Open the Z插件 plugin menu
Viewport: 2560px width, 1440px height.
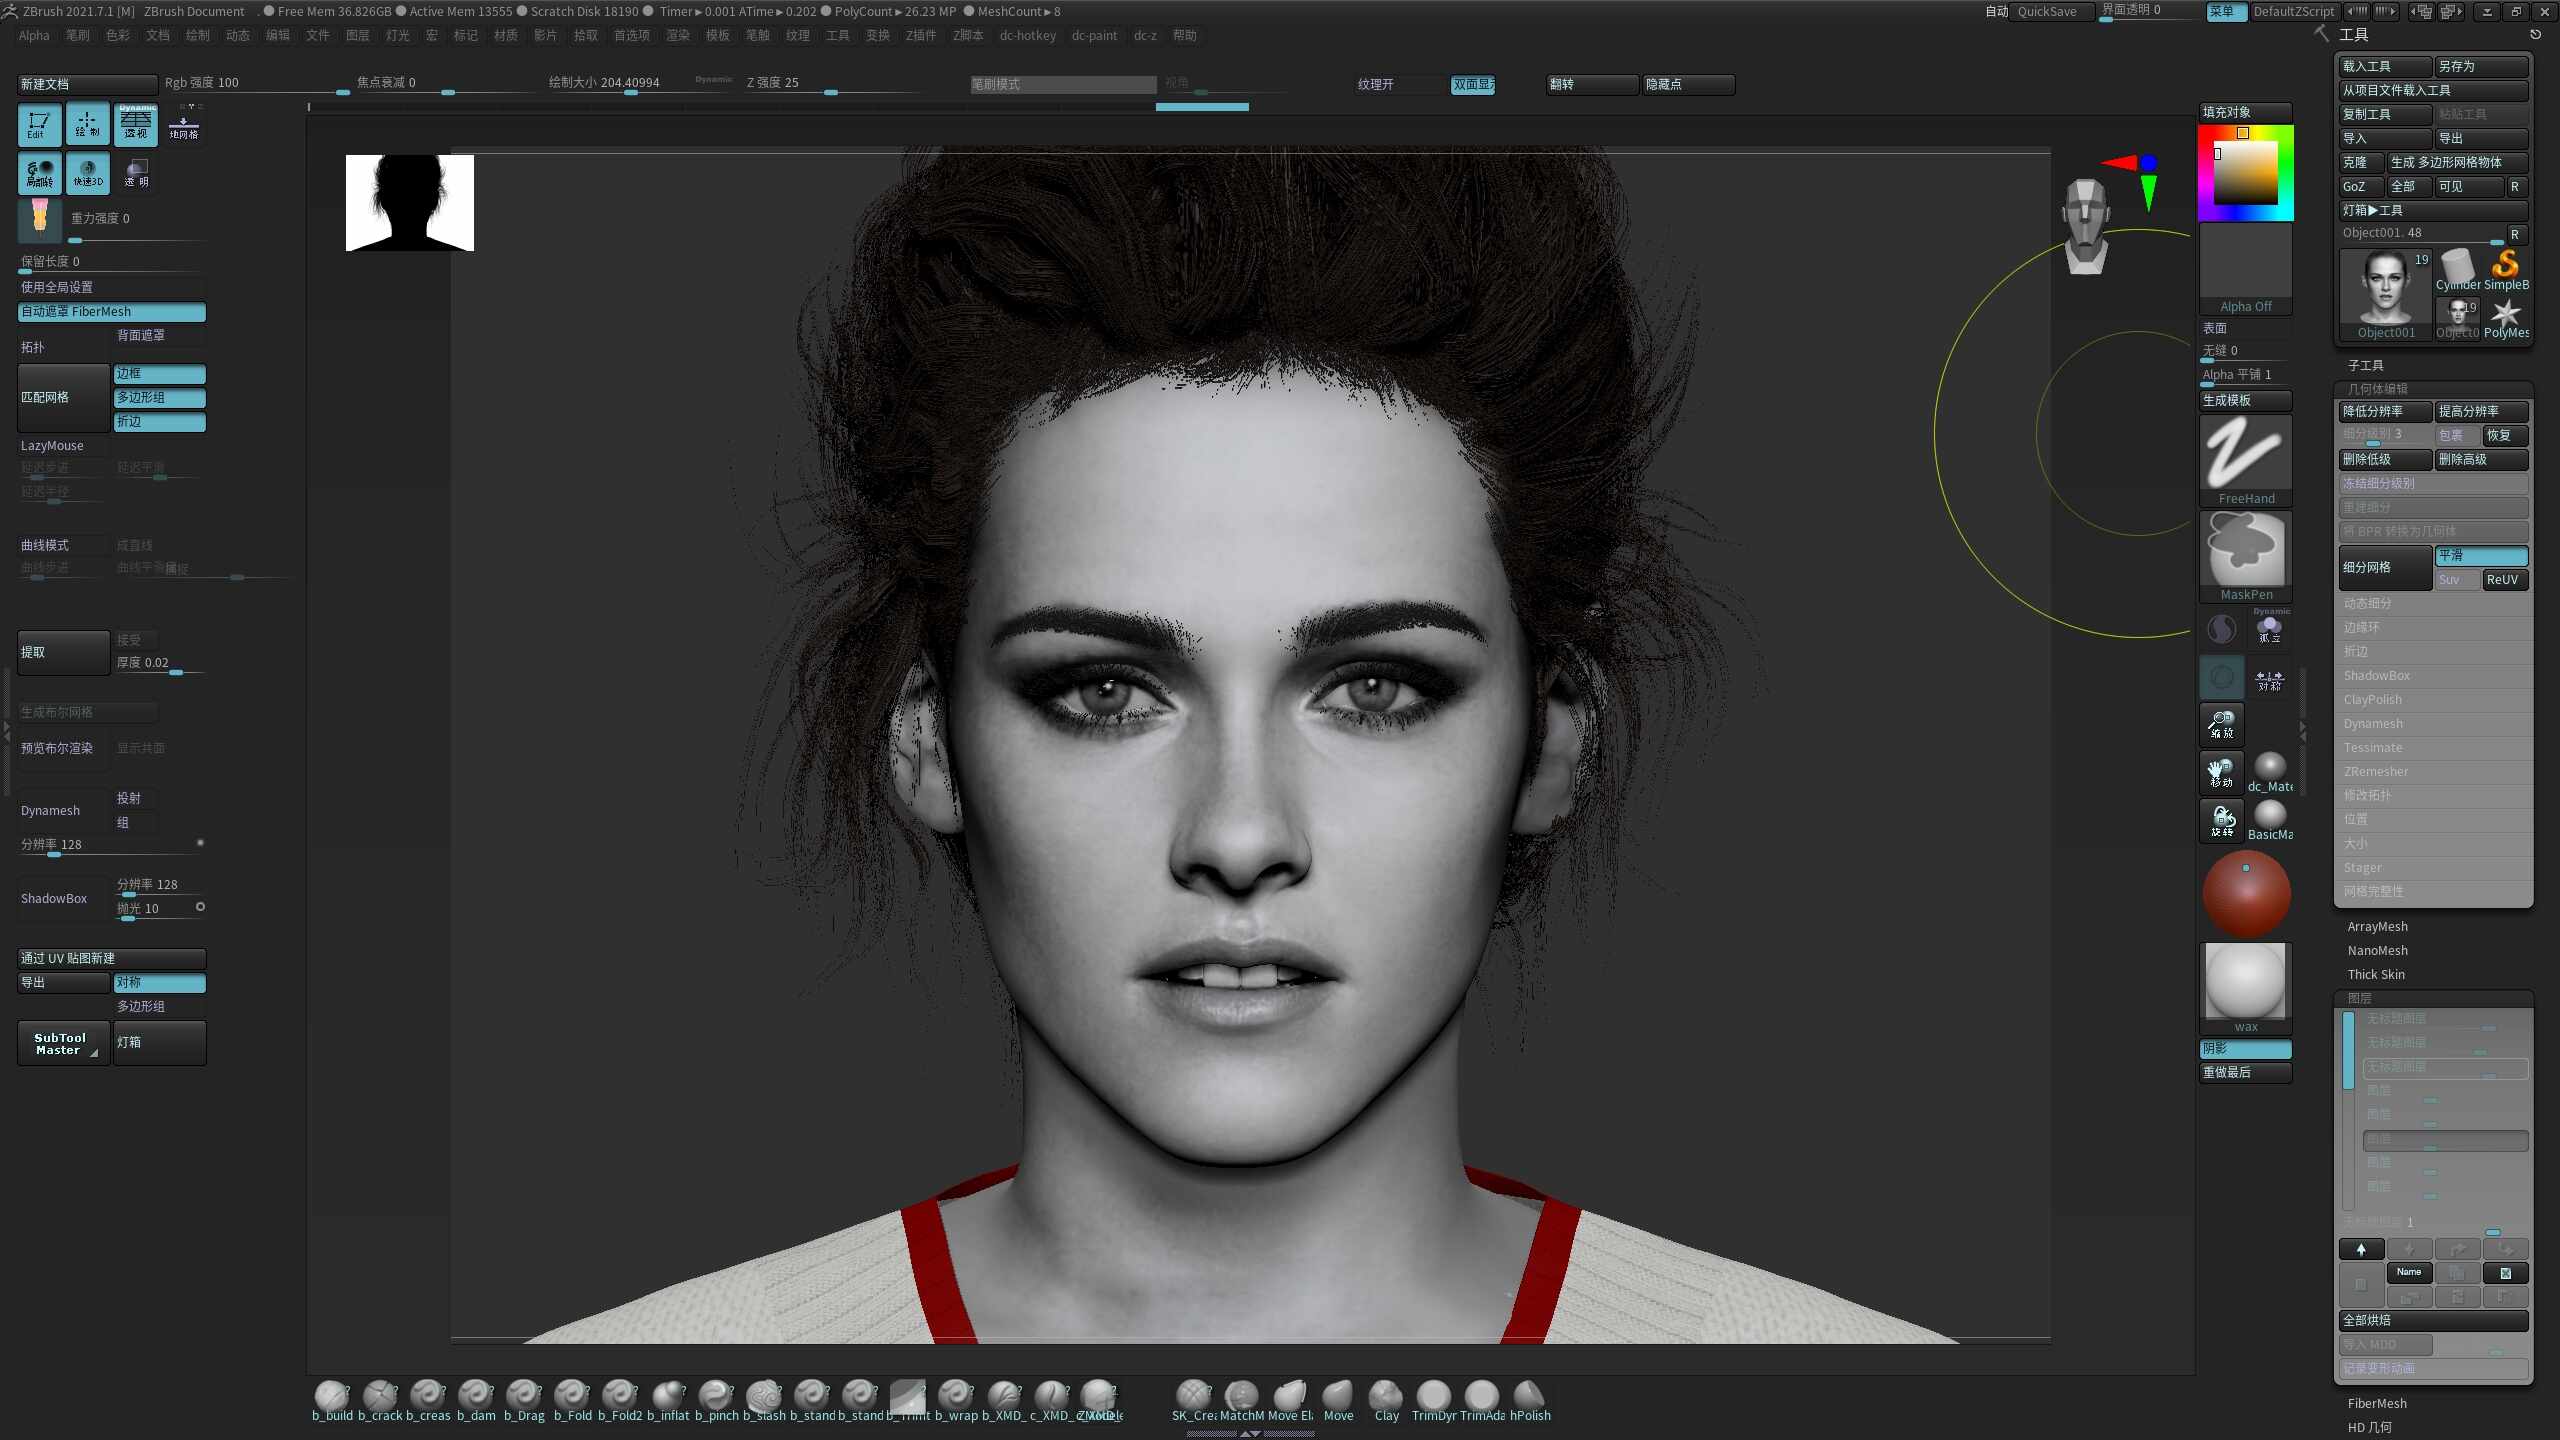921,35
